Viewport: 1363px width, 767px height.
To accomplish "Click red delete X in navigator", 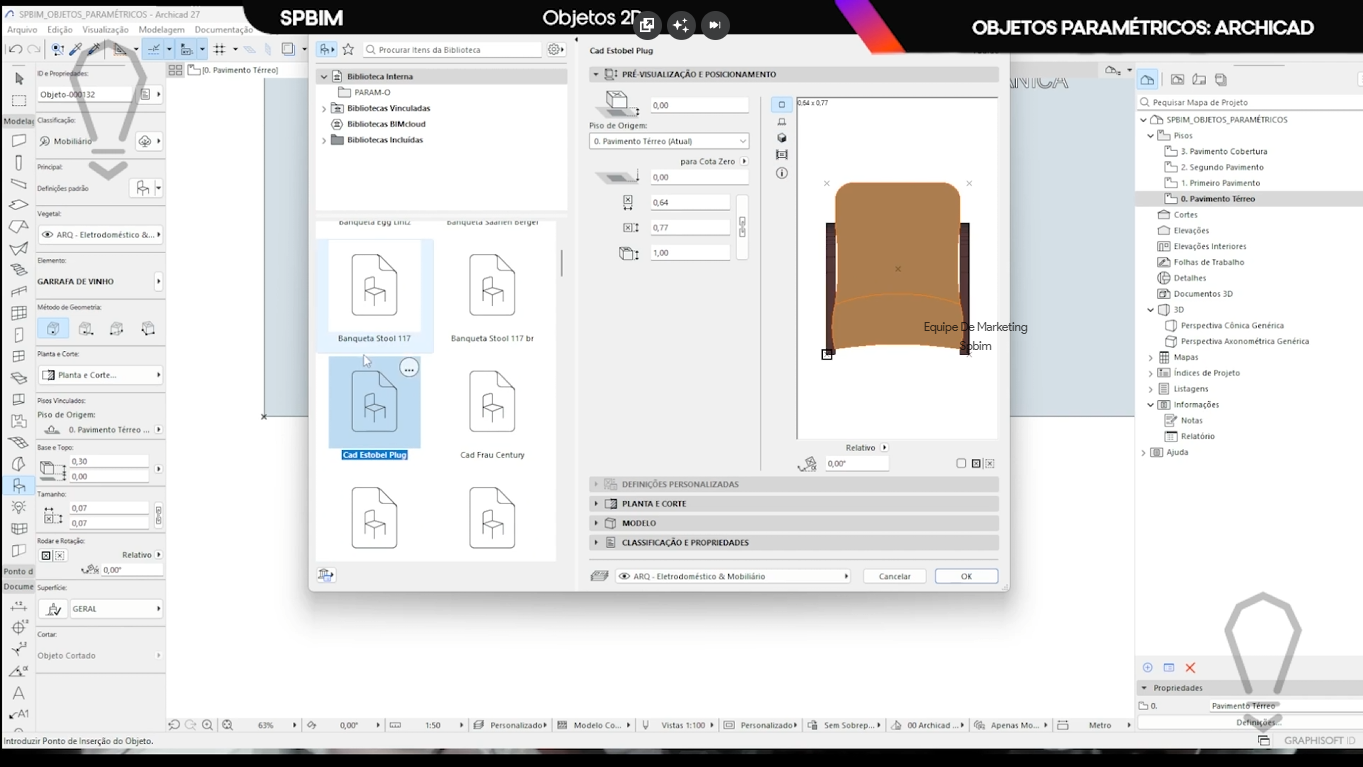I will pyautogui.click(x=1190, y=668).
